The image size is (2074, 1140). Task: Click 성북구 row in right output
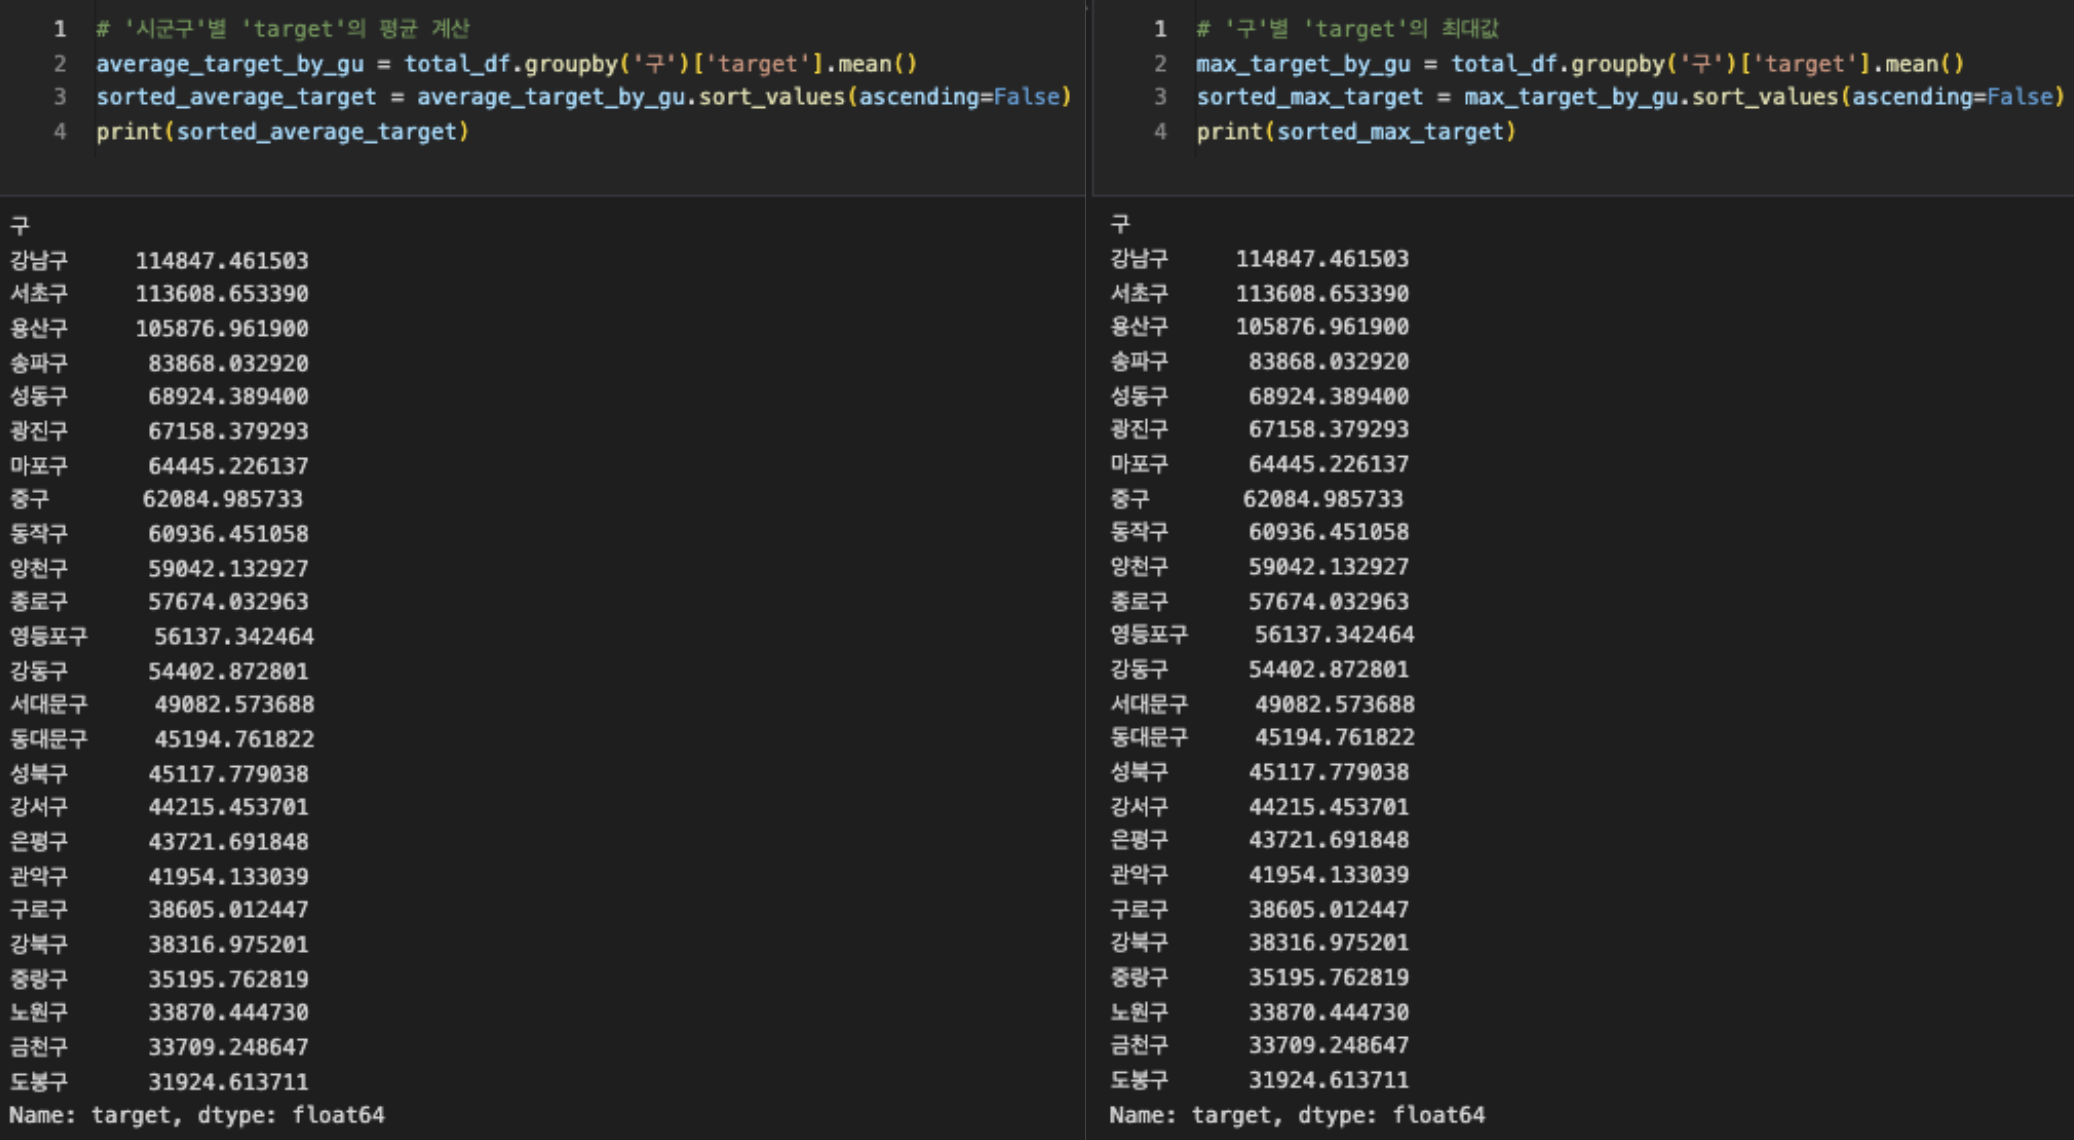[x=1260, y=773]
